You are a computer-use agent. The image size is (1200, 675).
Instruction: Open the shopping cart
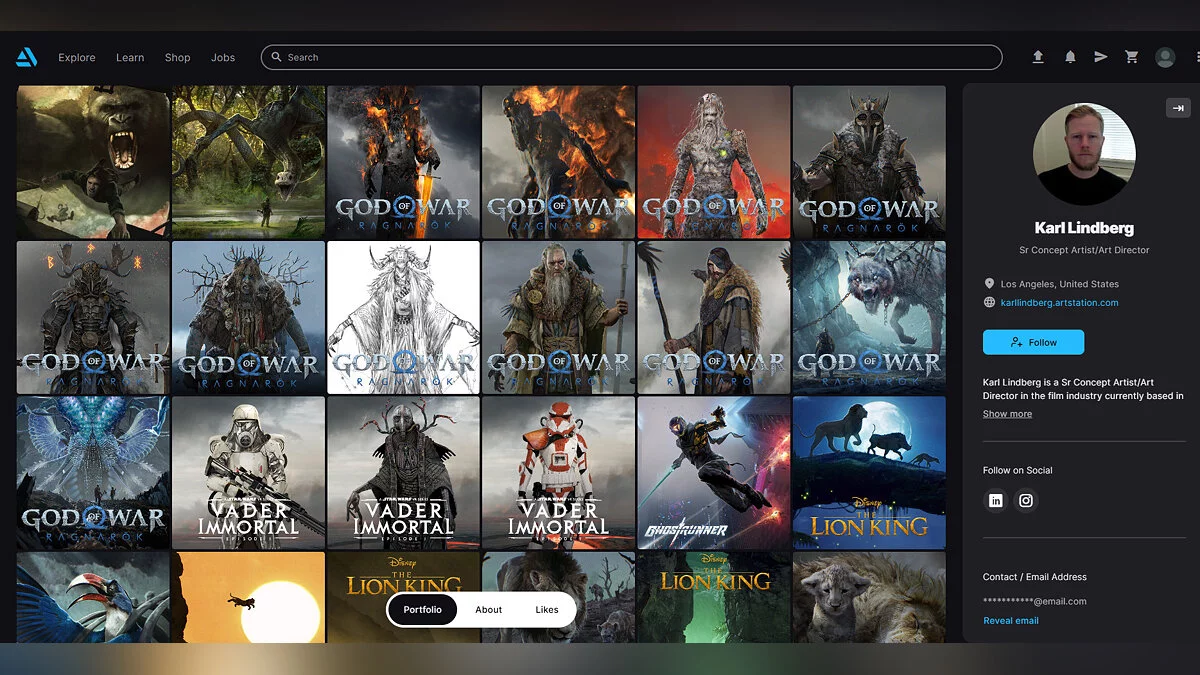[1132, 57]
